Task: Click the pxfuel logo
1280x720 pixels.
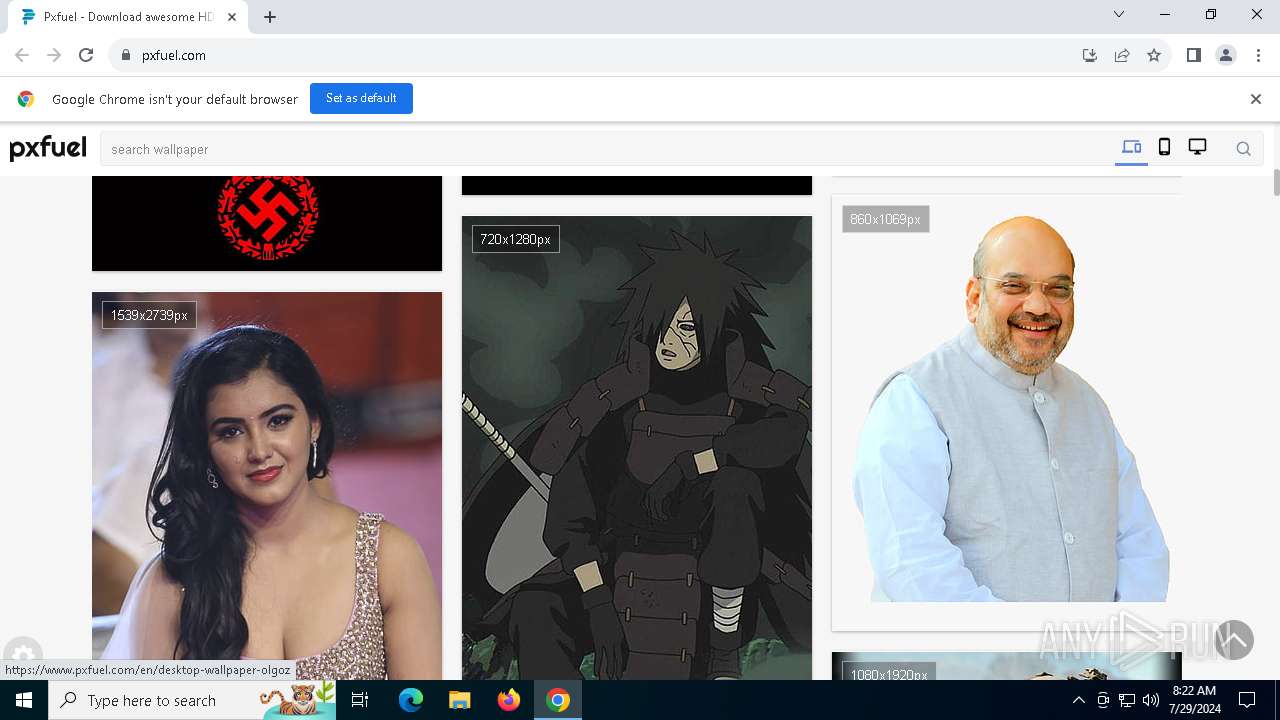Action: click(48, 148)
